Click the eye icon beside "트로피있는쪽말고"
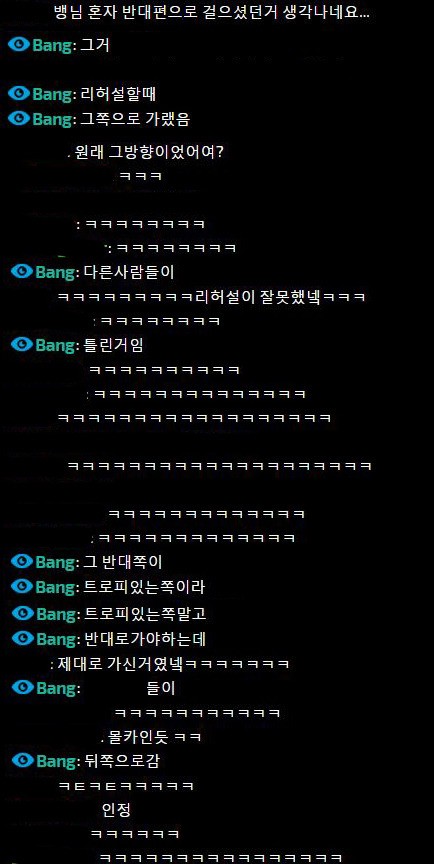 coord(22,612)
